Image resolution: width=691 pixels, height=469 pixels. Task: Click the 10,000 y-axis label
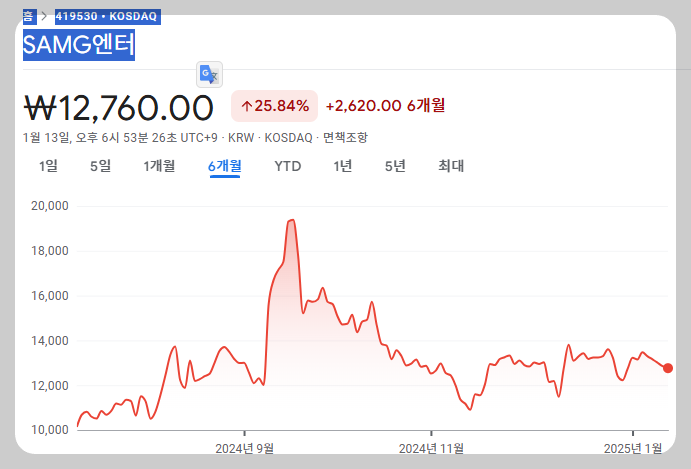click(x=50, y=430)
